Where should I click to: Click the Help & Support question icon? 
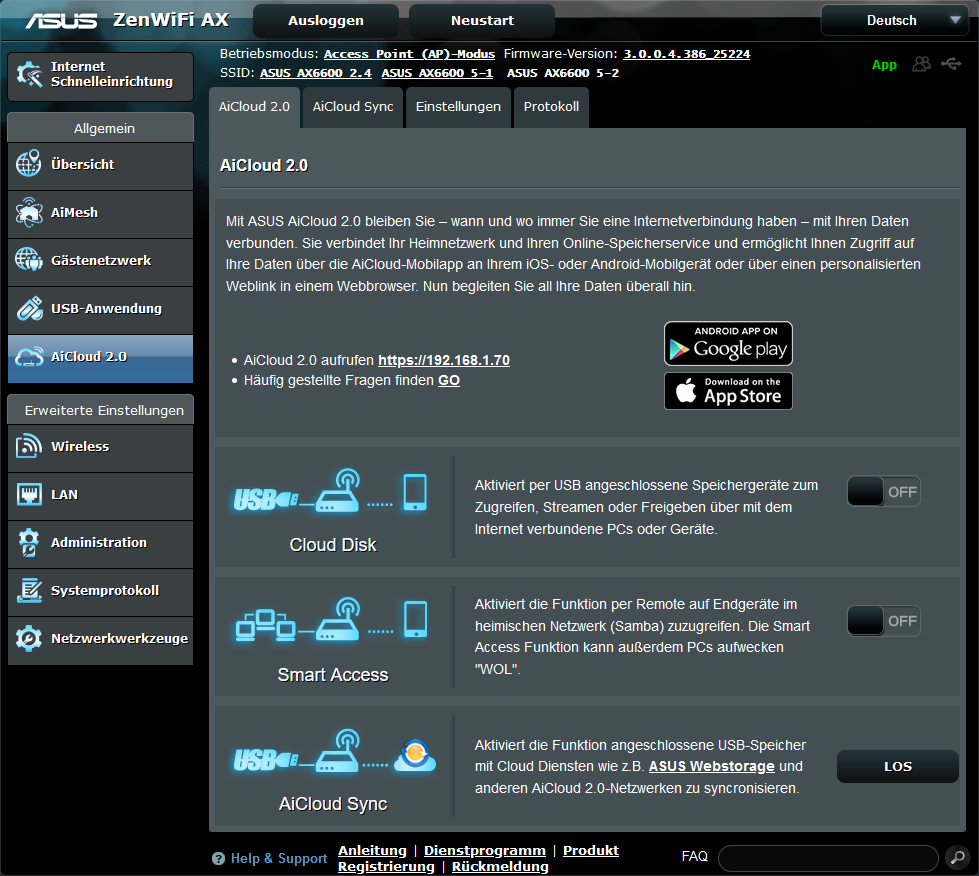click(x=218, y=859)
